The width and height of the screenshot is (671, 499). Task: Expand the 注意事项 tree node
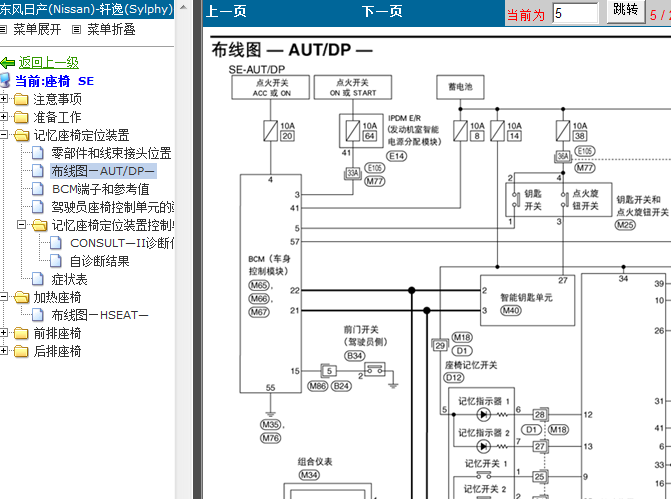[3, 99]
